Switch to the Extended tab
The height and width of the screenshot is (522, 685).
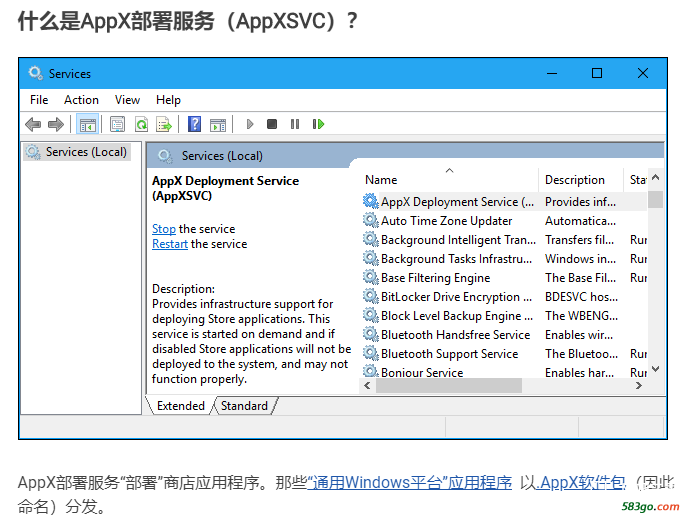pos(180,406)
